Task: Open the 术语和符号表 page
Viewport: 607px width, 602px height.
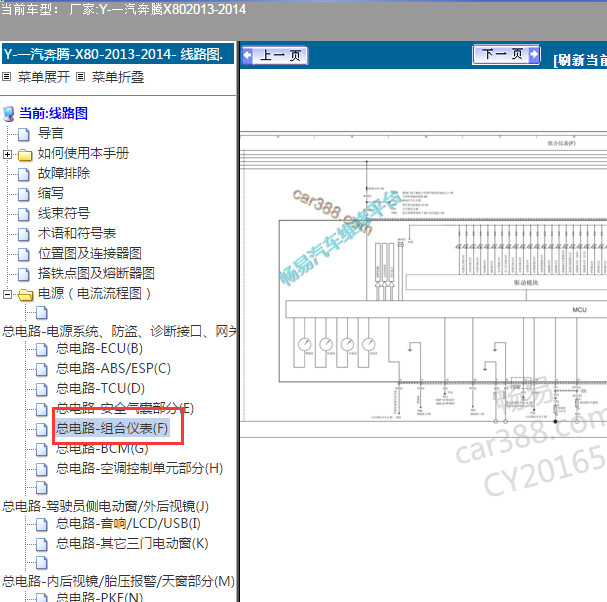Action: (77, 233)
